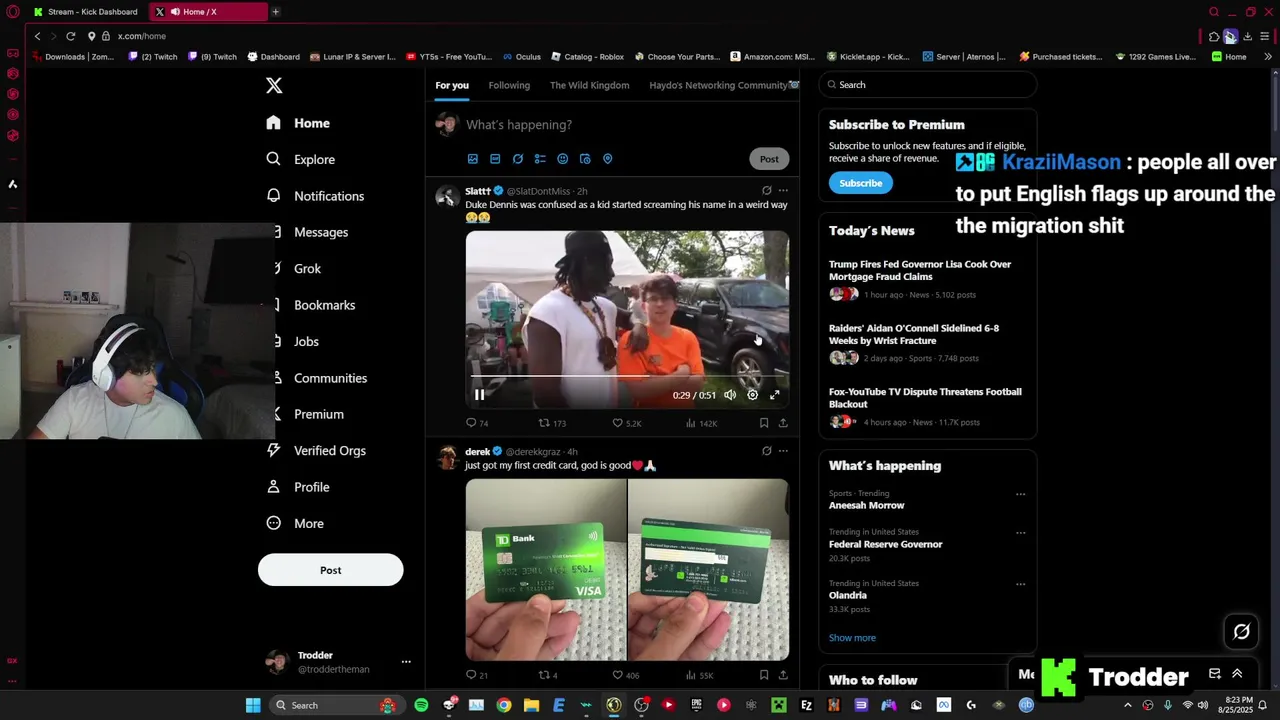Open Fox-YouTube TV Dispute news story

point(925,406)
